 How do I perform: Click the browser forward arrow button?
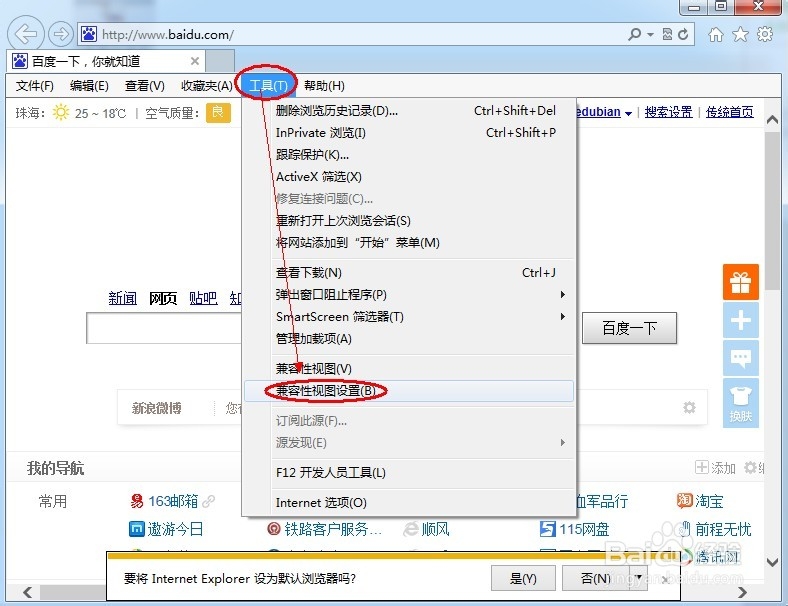pos(60,34)
